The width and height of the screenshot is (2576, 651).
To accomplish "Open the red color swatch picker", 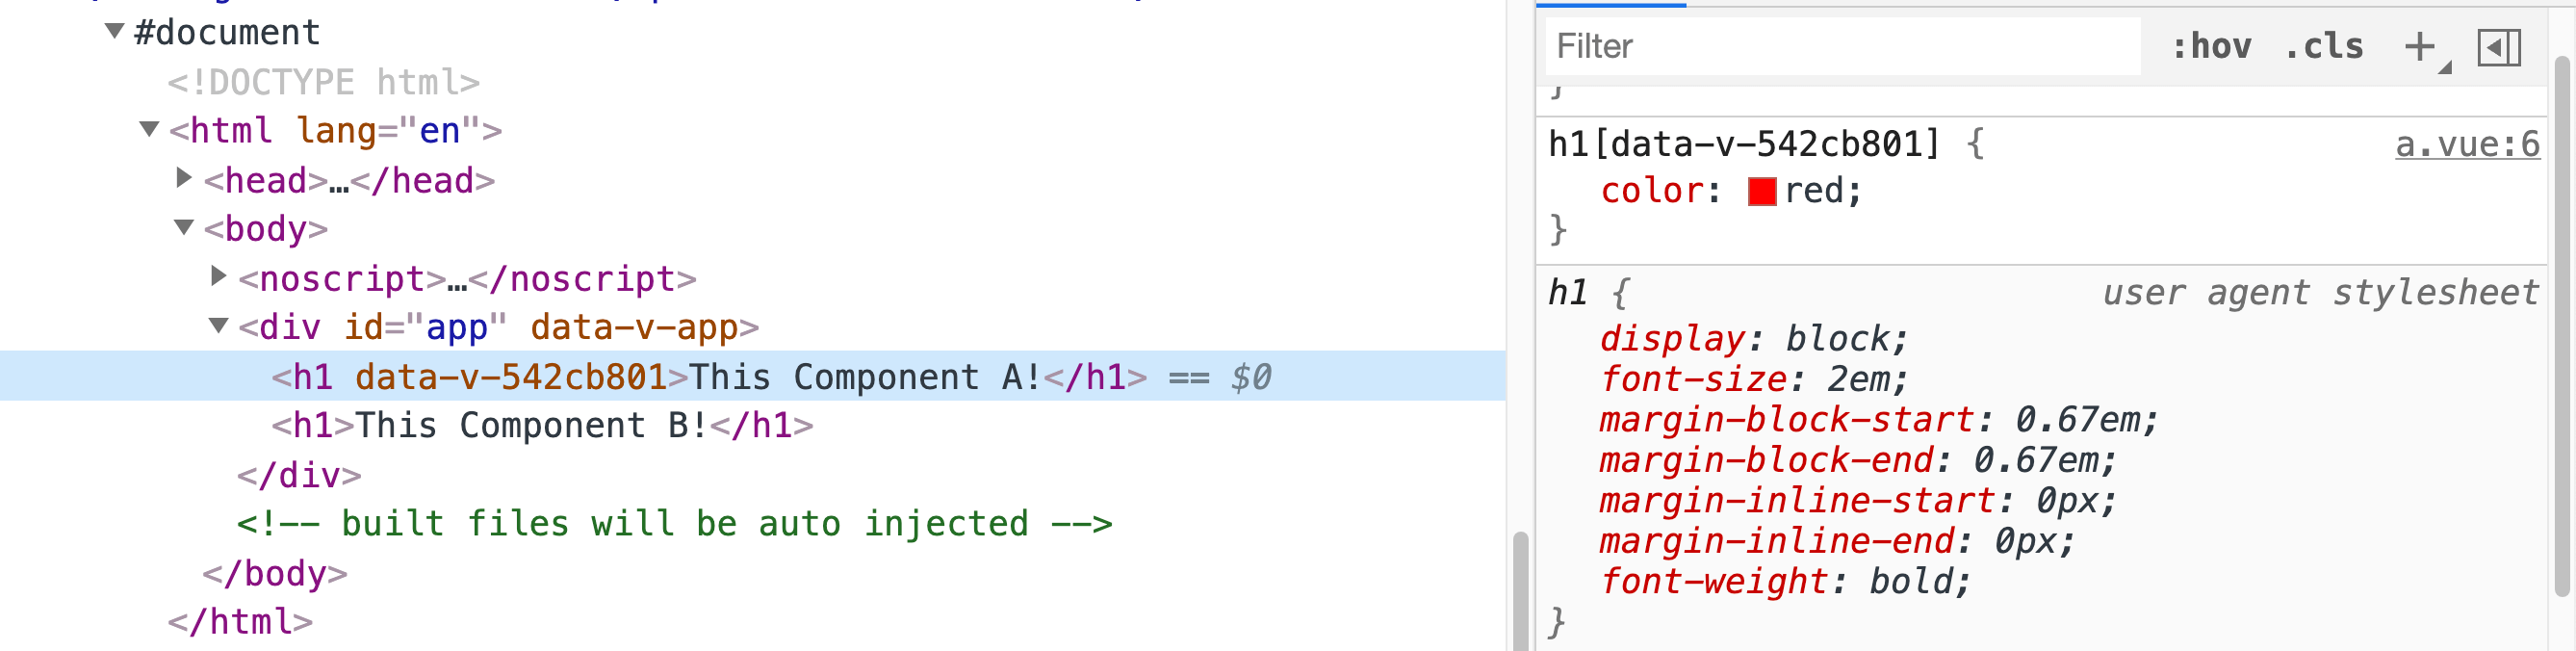I will click(1762, 191).
